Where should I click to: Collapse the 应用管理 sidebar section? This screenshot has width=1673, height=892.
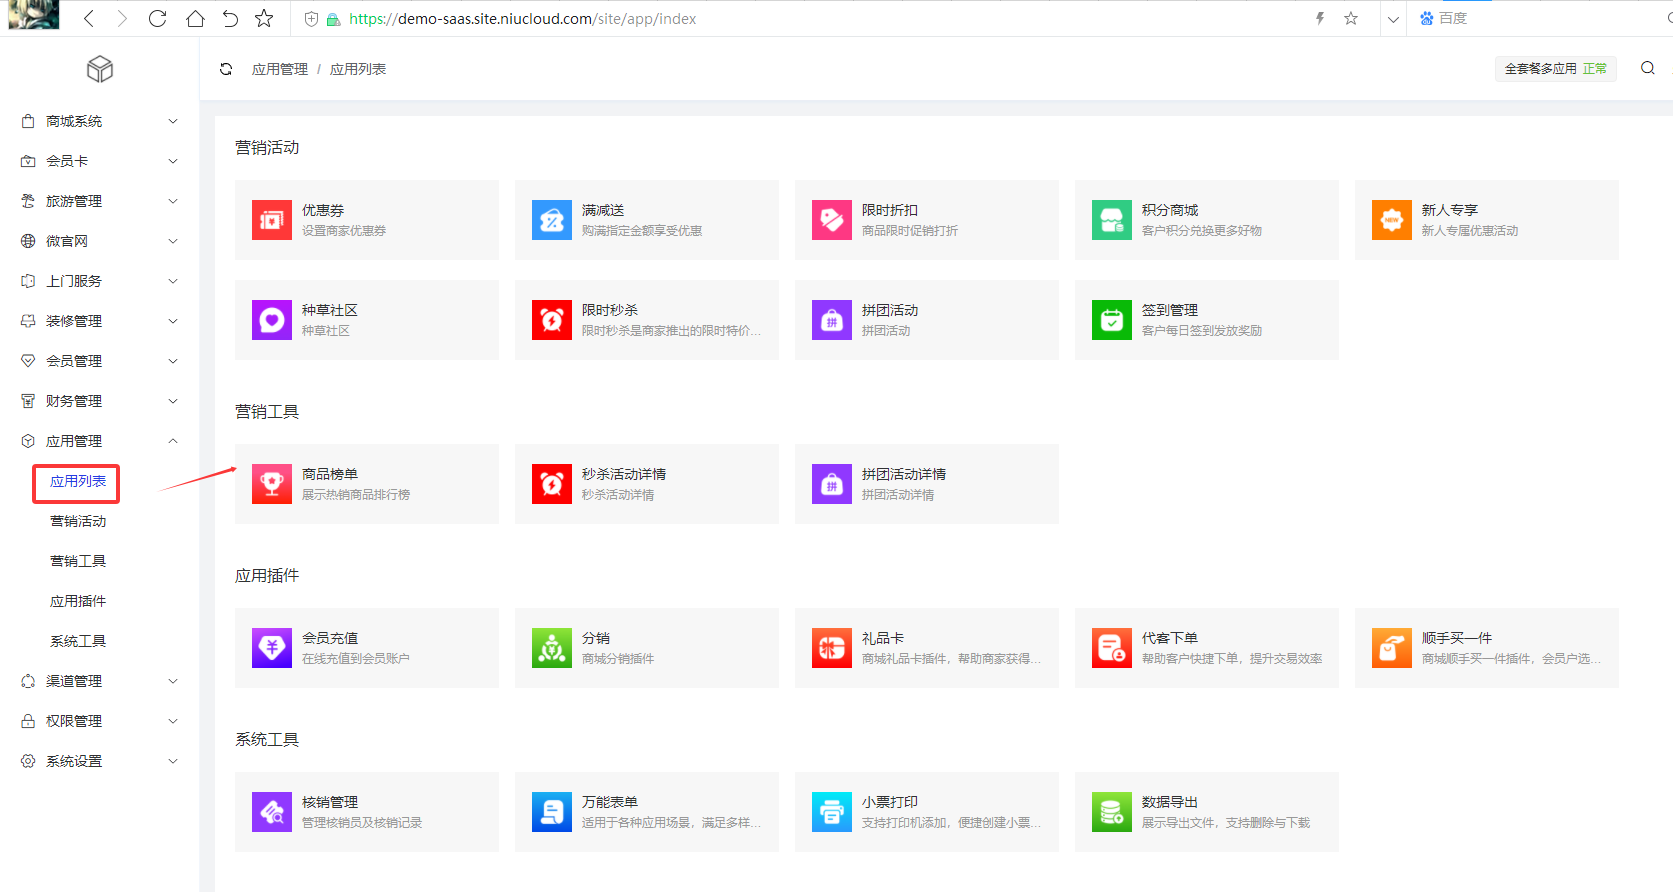(173, 441)
